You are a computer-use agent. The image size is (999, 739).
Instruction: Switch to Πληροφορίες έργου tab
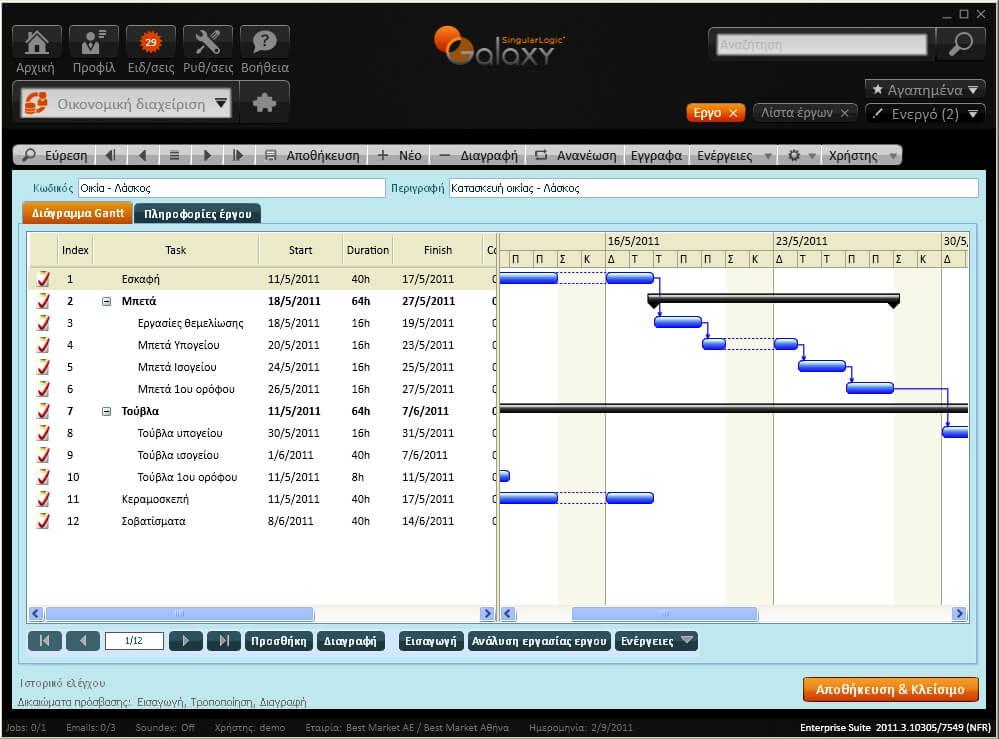[197, 213]
